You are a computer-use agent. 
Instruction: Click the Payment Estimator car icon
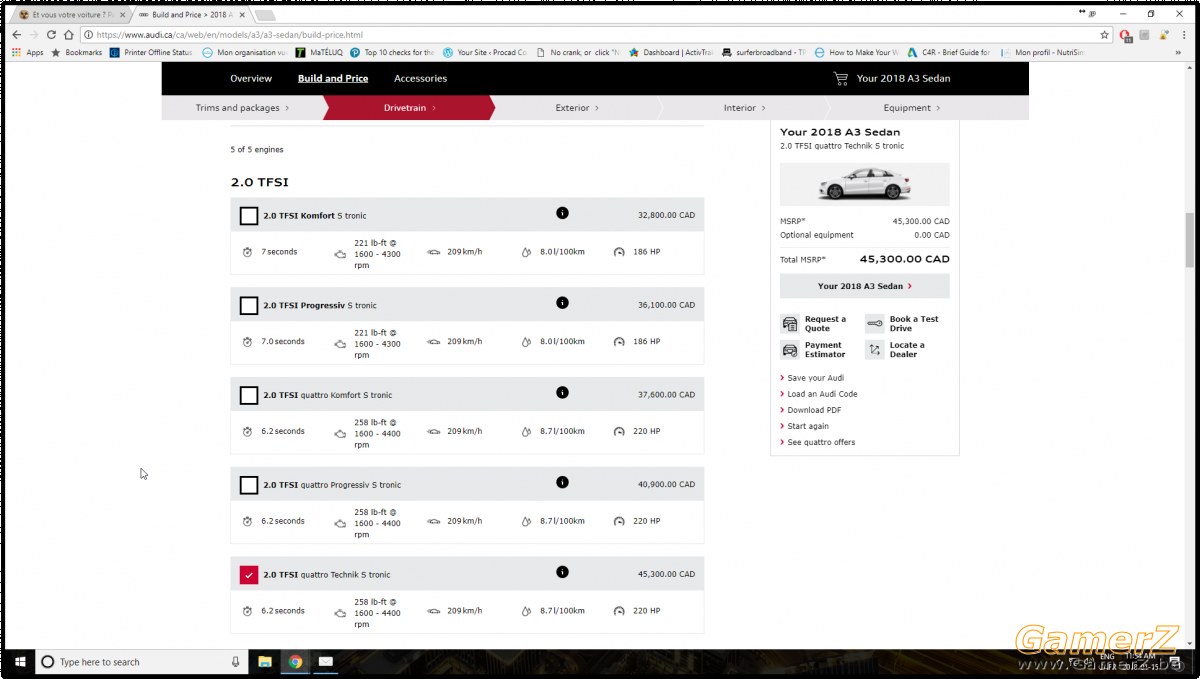pyautogui.click(x=789, y=350)
